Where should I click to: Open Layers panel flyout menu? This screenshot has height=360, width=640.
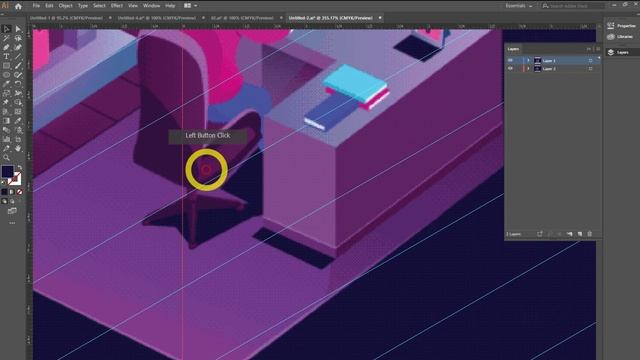[x=598, y=49]
